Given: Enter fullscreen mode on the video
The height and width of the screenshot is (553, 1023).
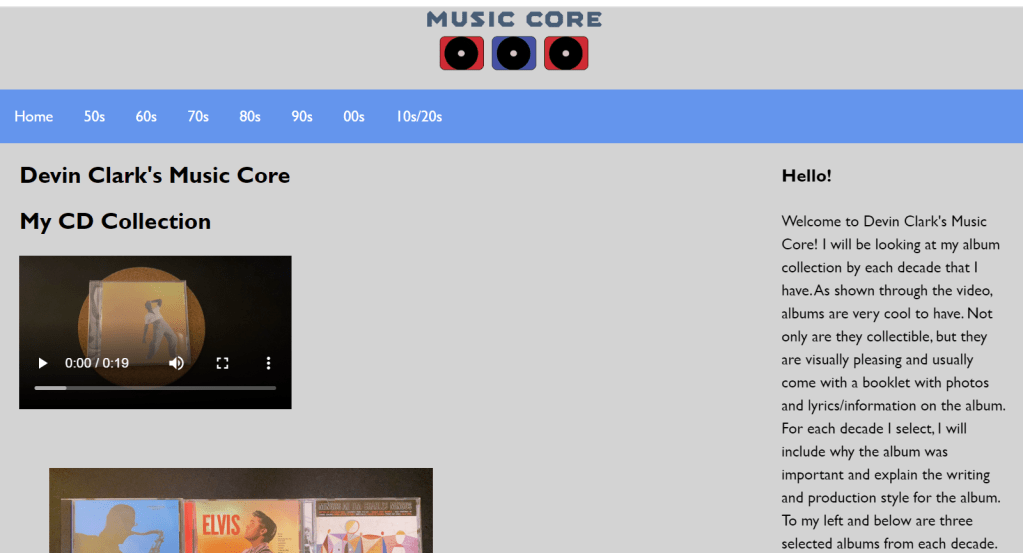Looking at the screenshot, I should pos(223,363).
